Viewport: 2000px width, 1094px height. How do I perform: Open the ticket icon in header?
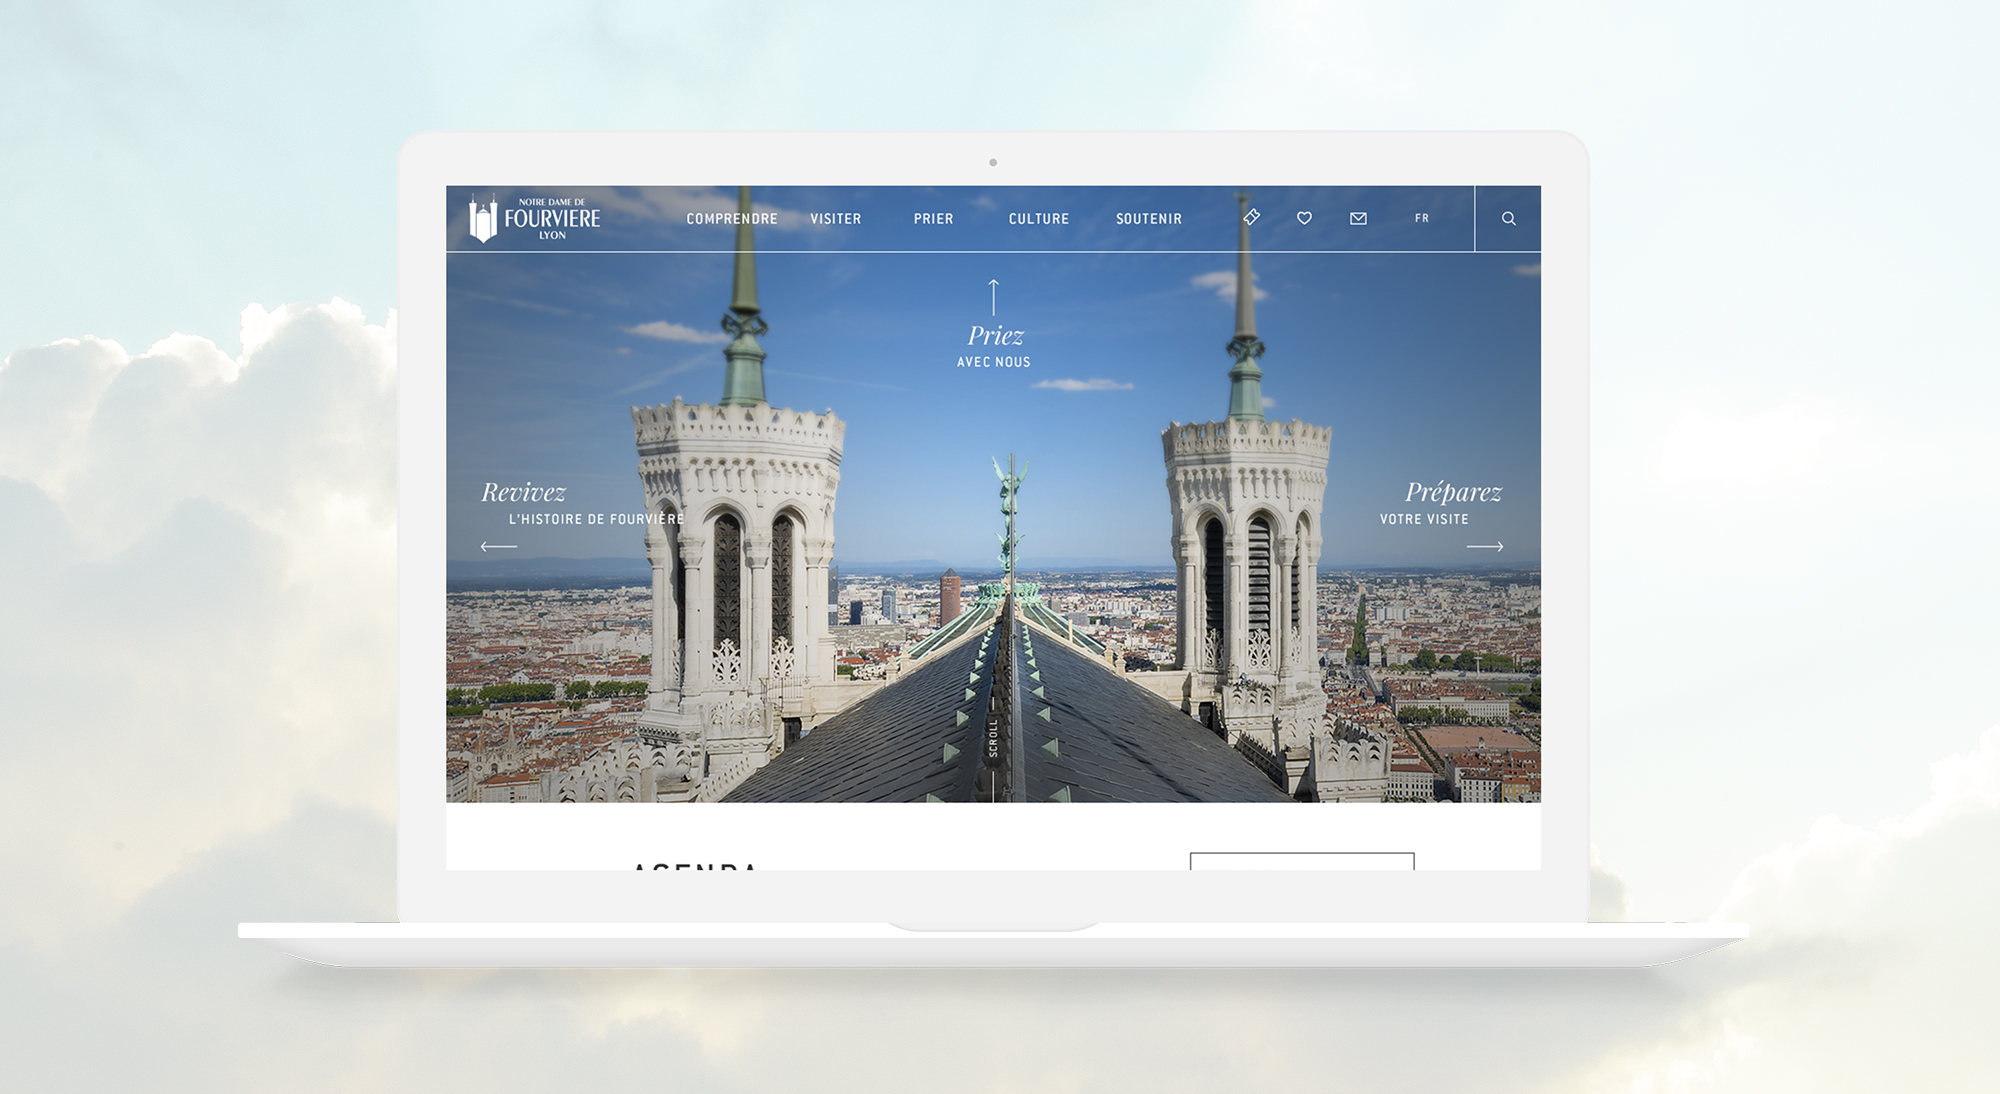click(1251, 217)
